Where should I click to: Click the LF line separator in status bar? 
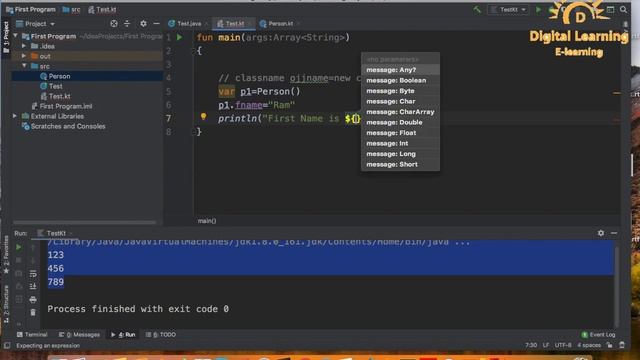pos(546,345)
